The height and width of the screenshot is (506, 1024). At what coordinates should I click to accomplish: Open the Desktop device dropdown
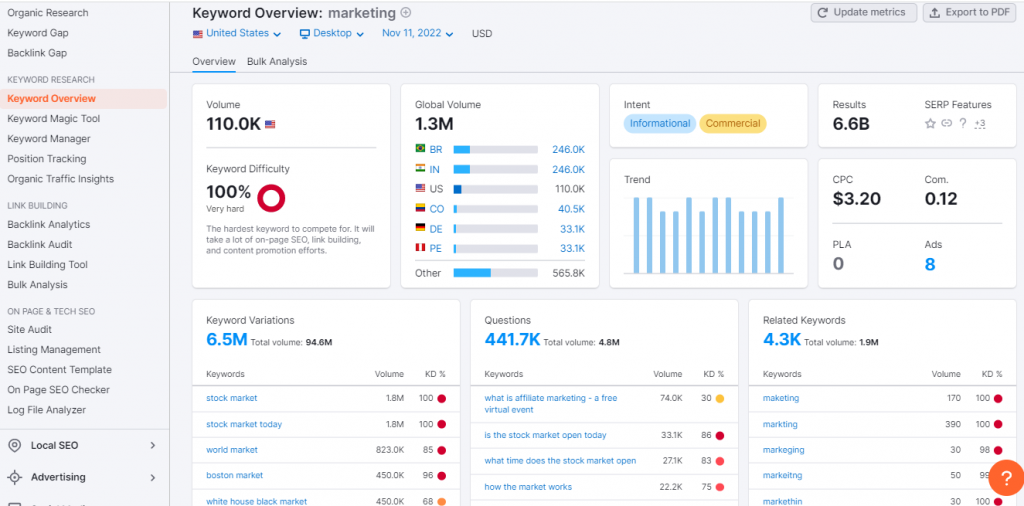point(332,33)
